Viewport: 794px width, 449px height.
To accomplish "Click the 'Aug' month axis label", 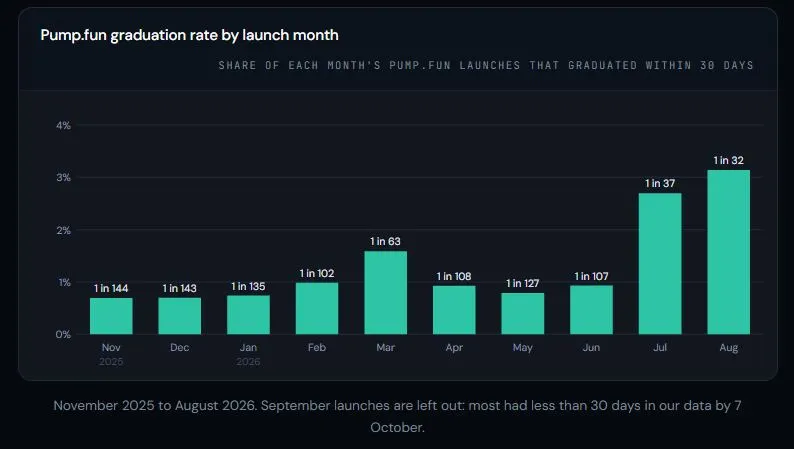I will (x=729, y=347).
